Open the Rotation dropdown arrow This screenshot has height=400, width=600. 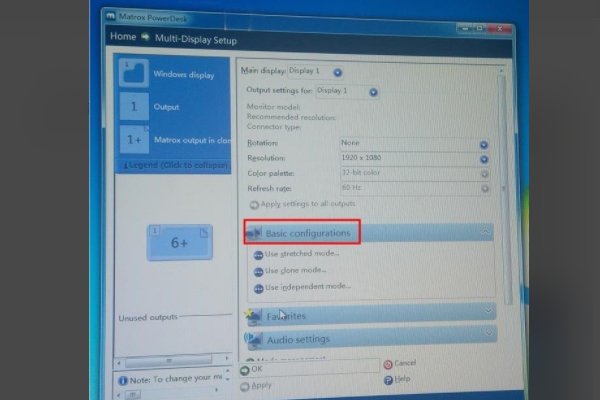[x=484, y=144]
